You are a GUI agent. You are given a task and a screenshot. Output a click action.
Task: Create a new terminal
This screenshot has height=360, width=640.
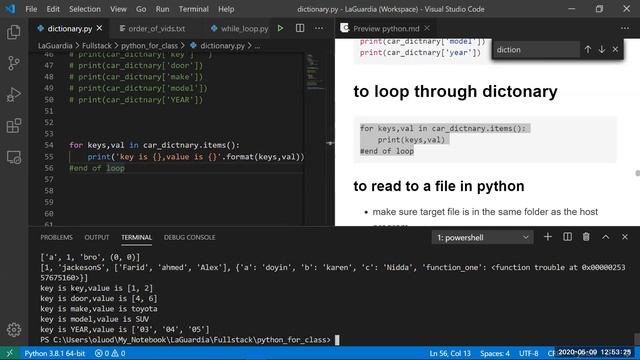(548, 237)
